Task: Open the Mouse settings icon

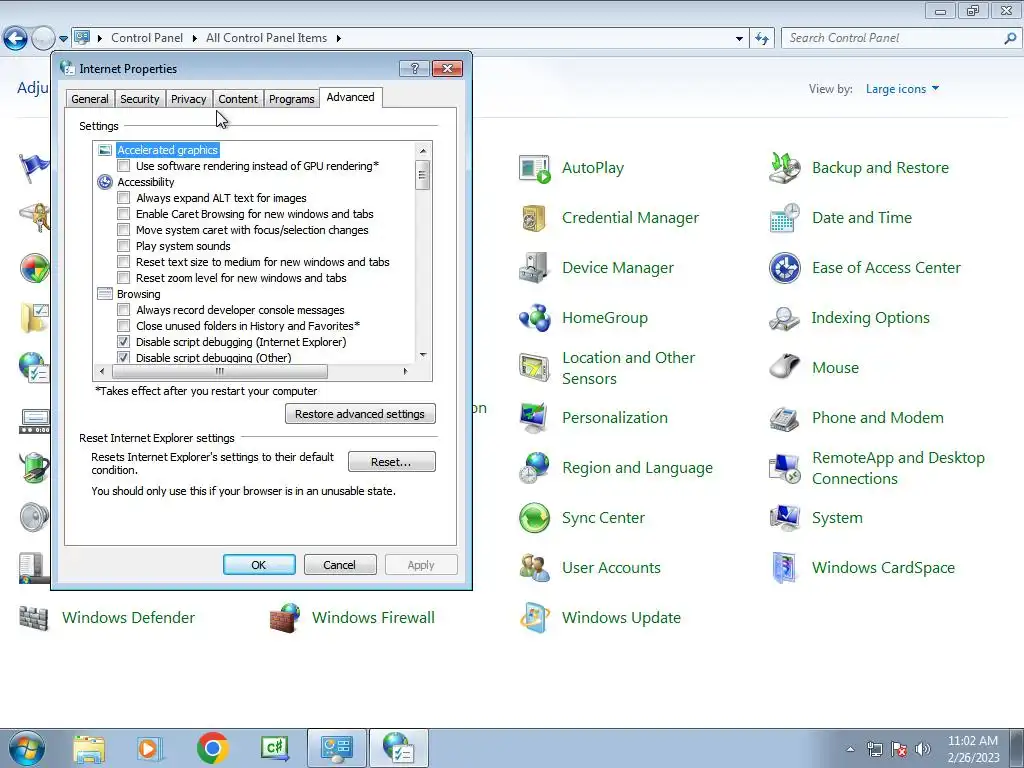Action: coord(784,368)
